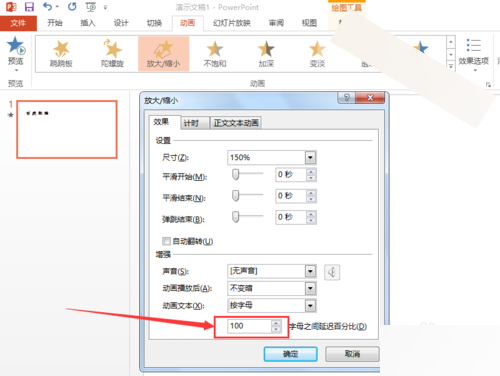500x376 pixels.
Task: Open the Sound (声音) dropdown
Action: click(x=310, y=271)
